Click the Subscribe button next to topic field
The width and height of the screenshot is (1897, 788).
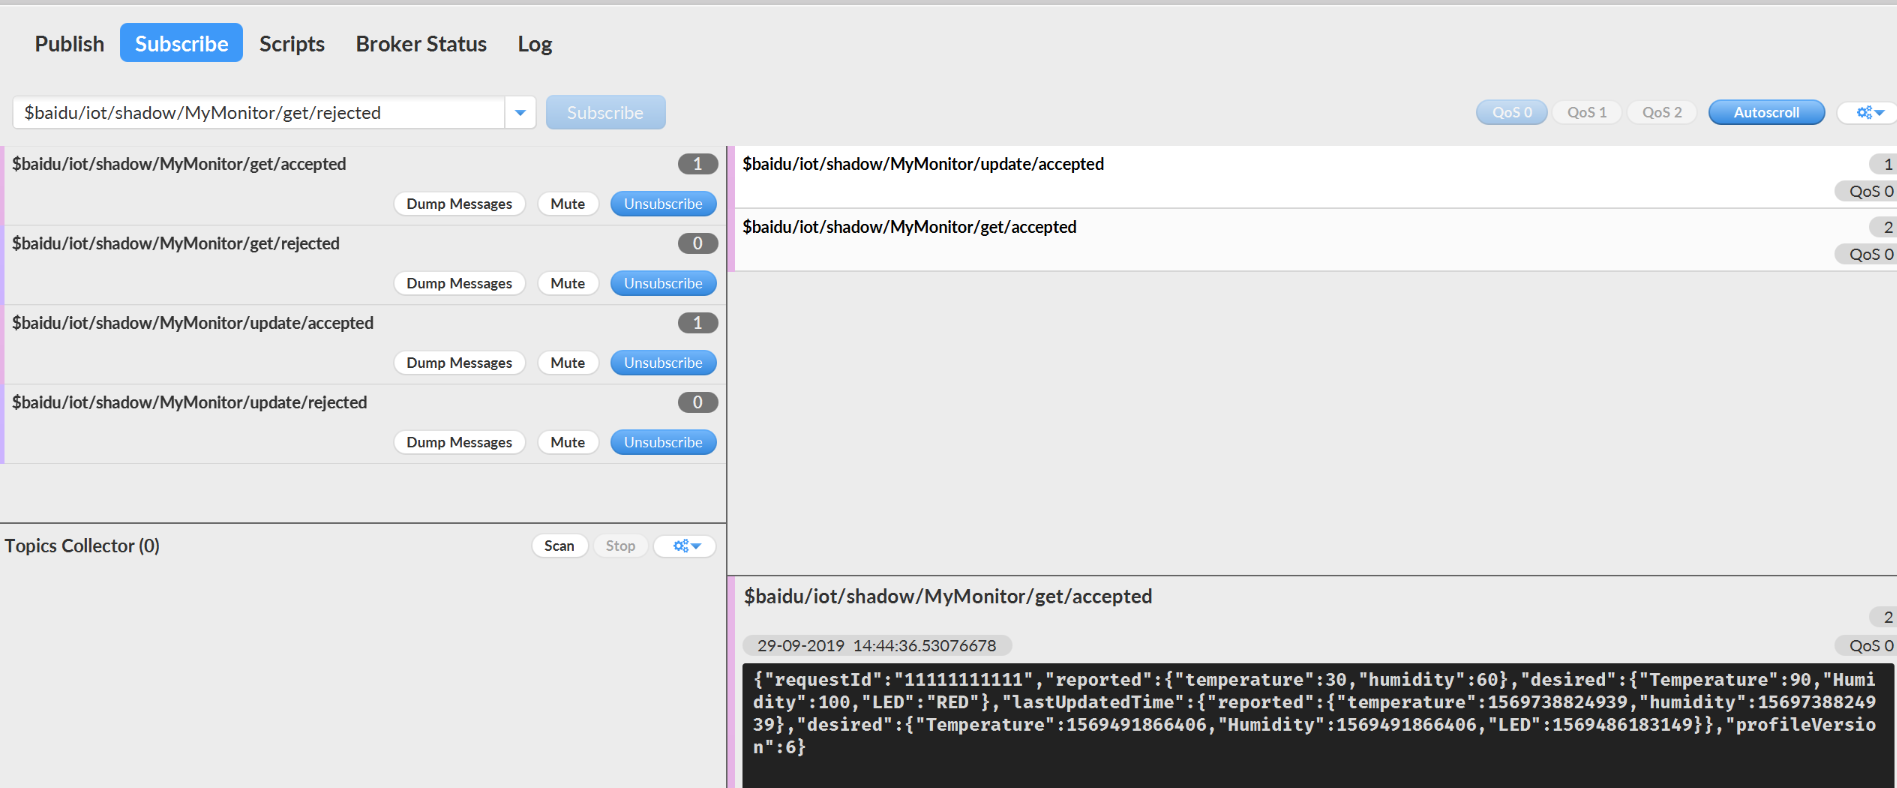coord(605,113)
